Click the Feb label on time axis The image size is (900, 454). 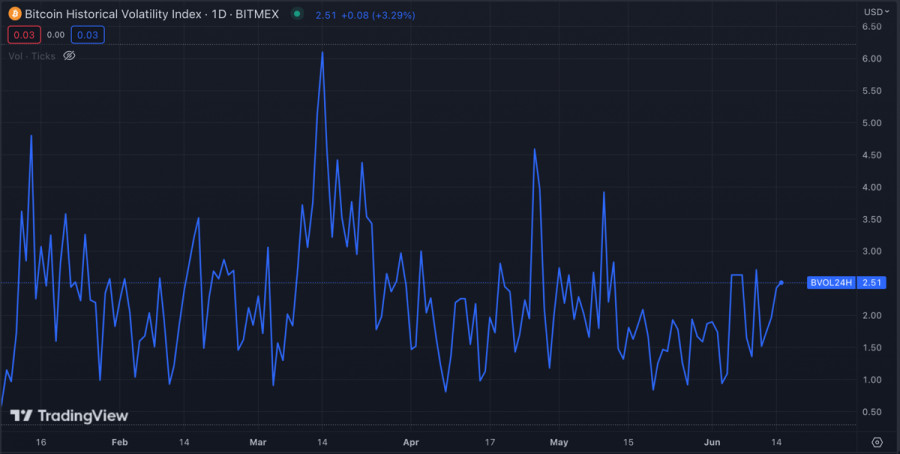click(119, 441)
